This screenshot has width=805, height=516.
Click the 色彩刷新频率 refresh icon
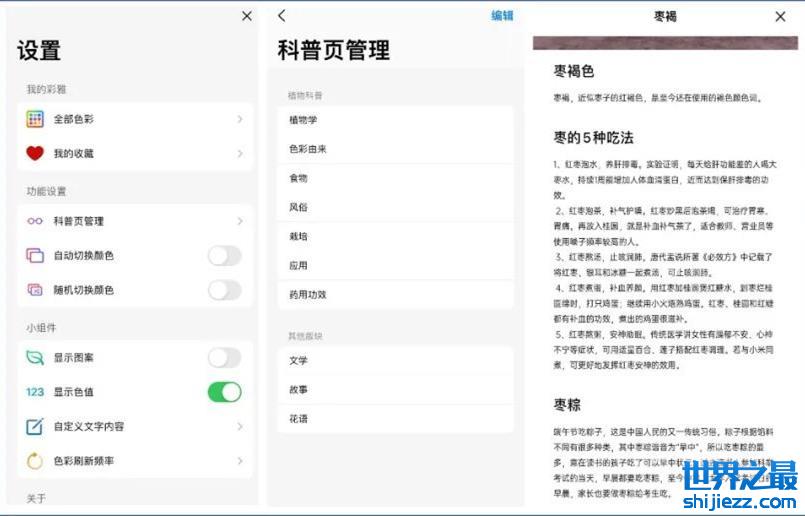[35, 461]
